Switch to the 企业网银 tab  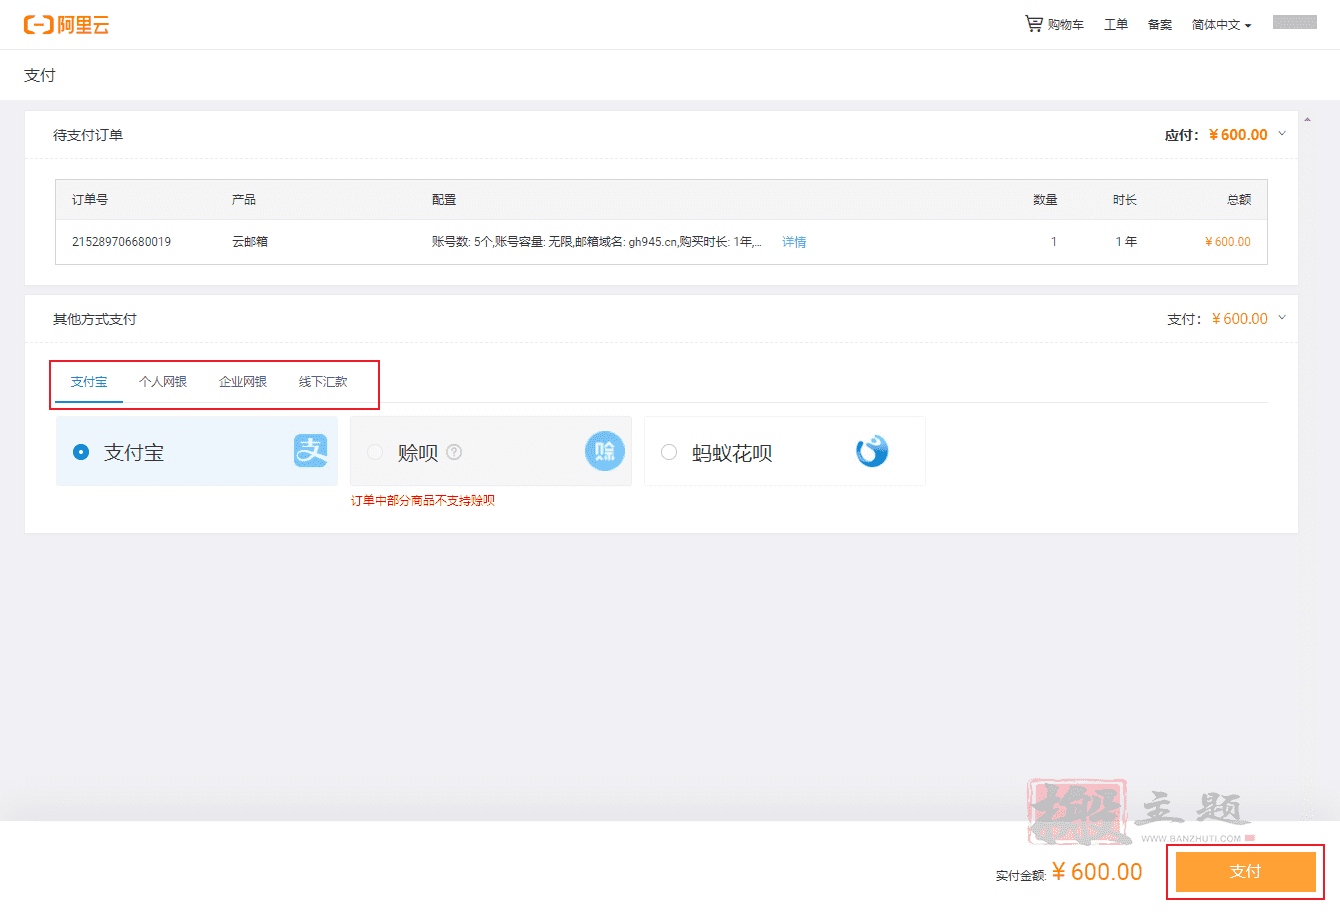(243, 382)
